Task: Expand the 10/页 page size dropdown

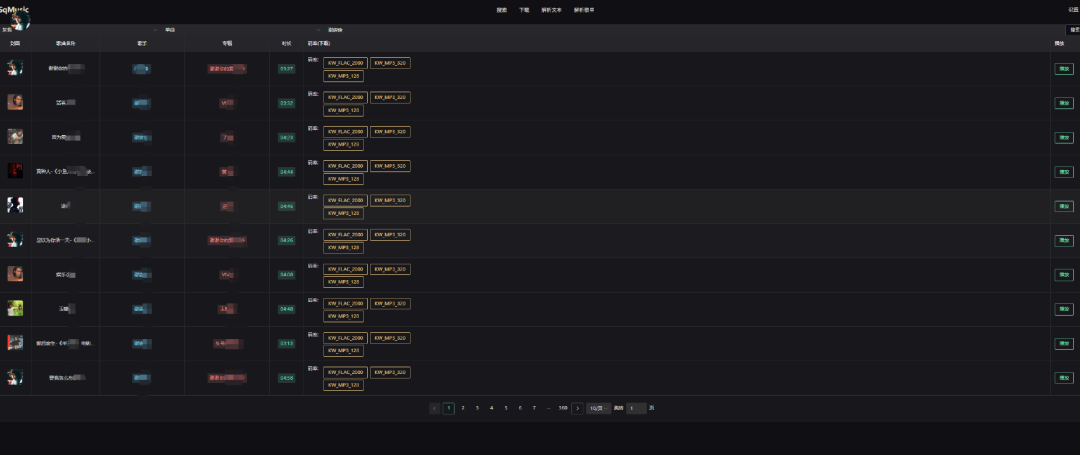Action: pyautogui.click(x=598, y=408)
